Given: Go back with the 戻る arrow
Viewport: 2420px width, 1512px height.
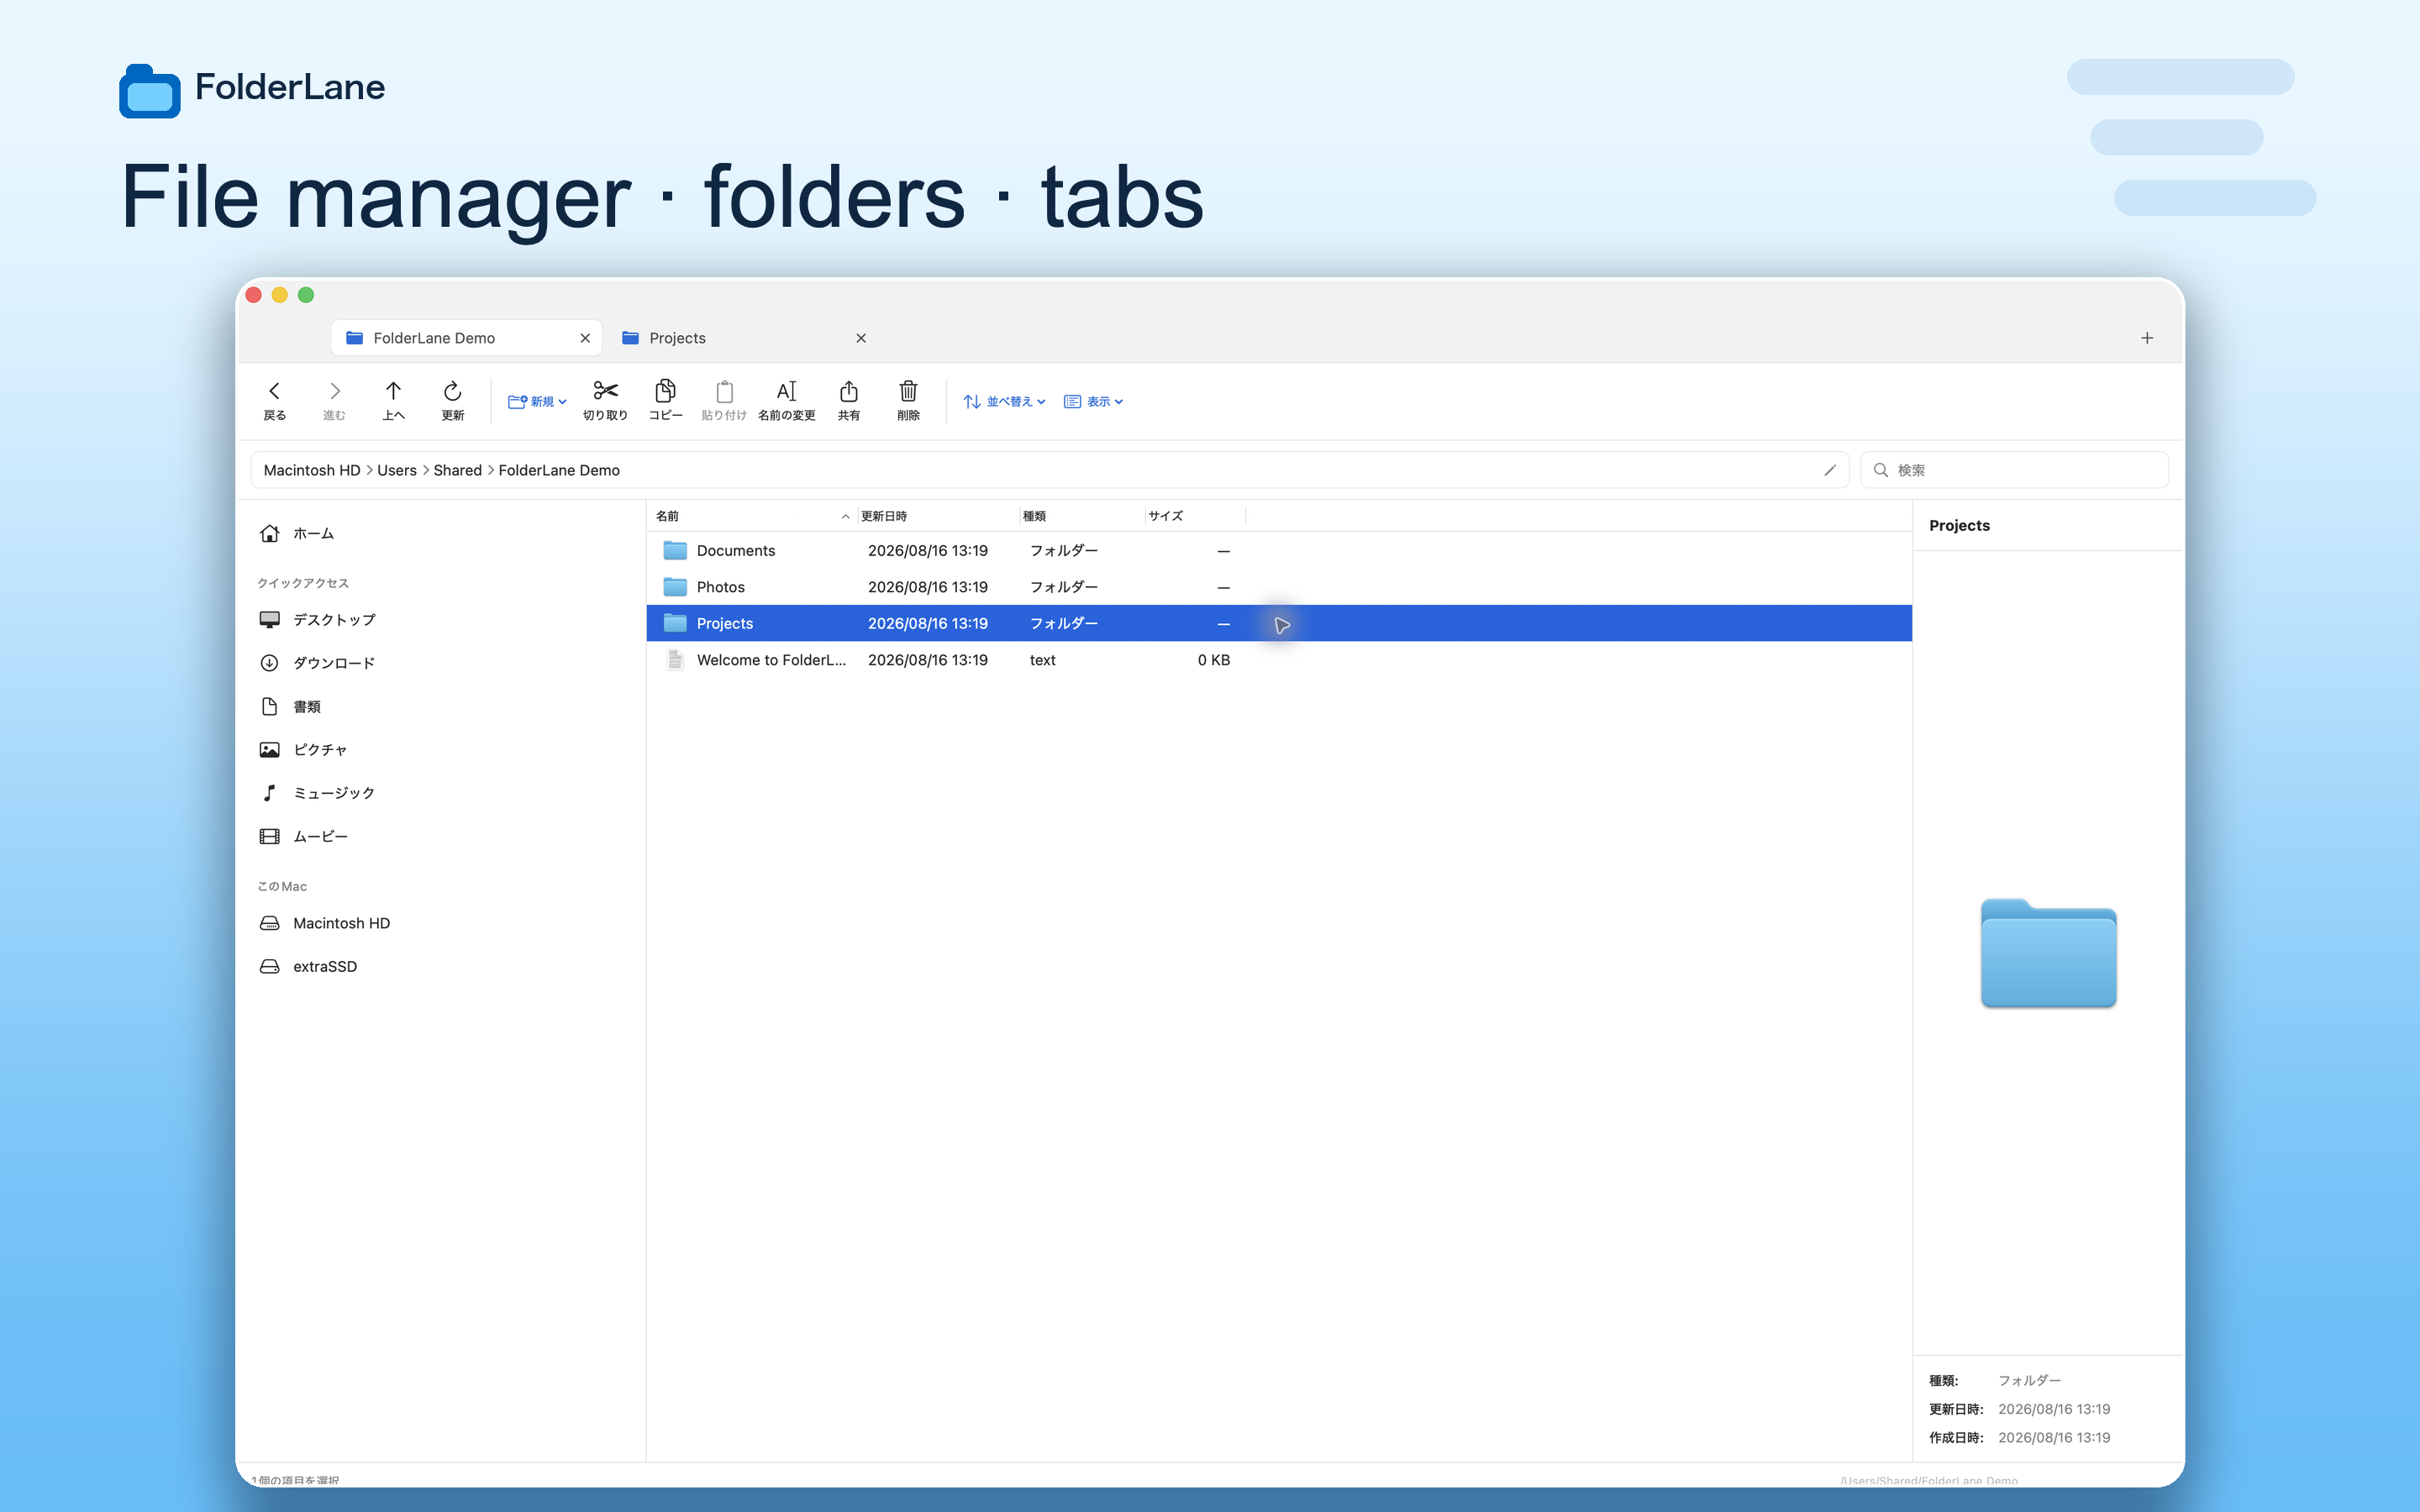Looking at the screenshot, I should coord(274,400).
